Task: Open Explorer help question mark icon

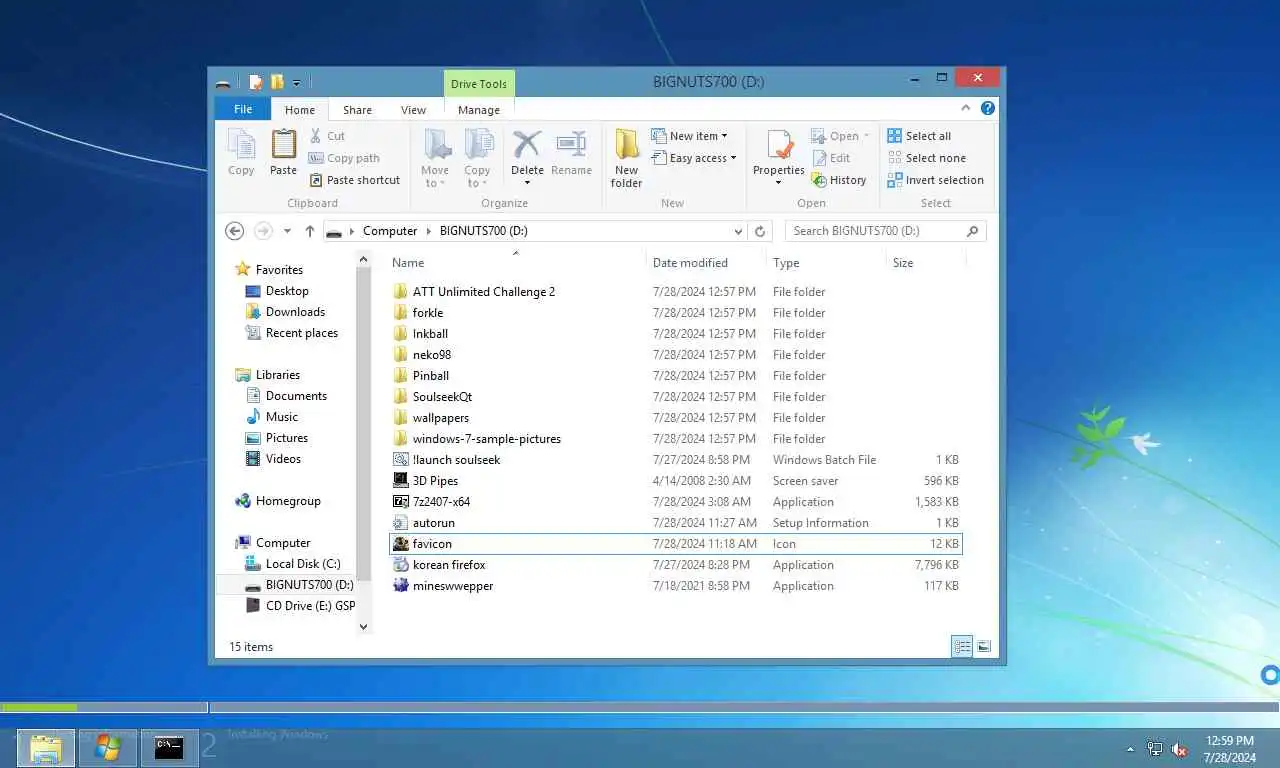Action: 987,108
